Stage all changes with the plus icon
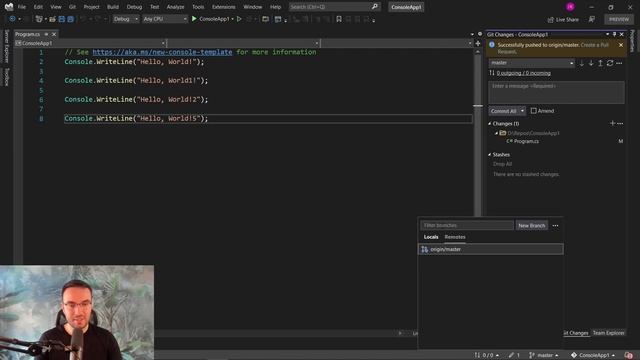640x360 pixels. tap(612, 123)
